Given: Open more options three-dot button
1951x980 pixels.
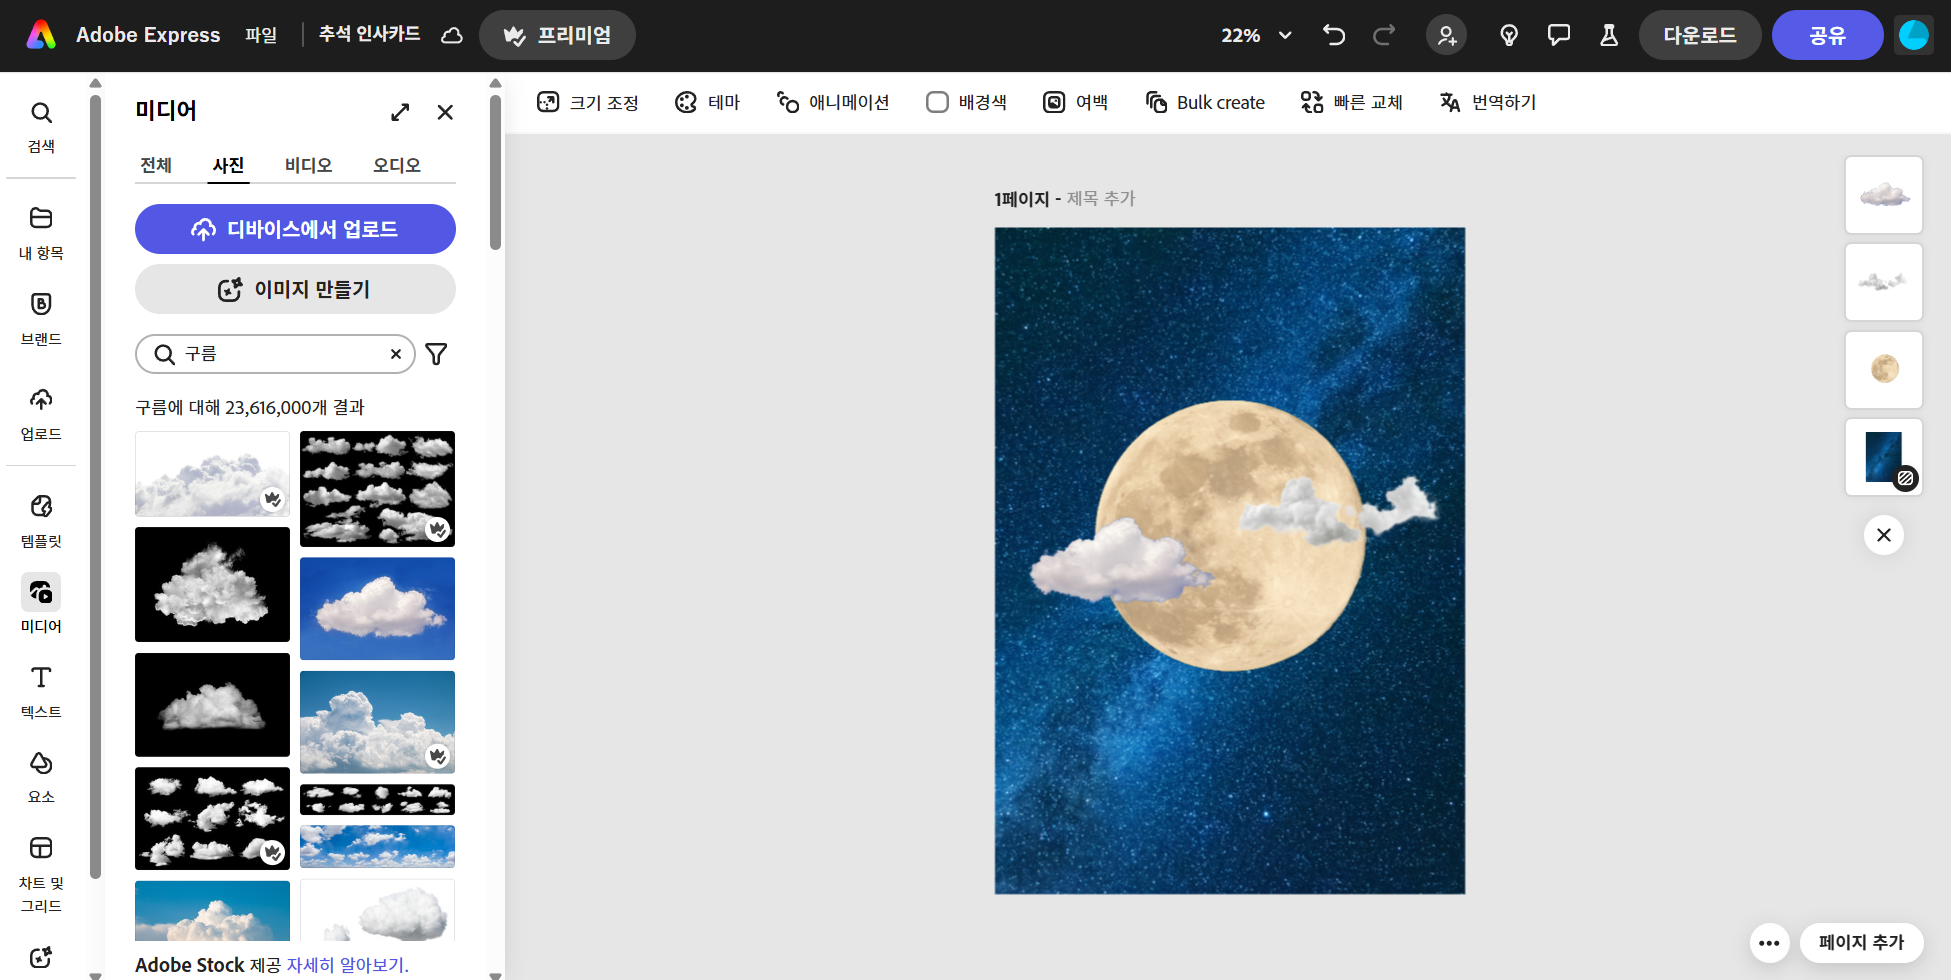Looking at the screenshot, I should point(1768,942).
